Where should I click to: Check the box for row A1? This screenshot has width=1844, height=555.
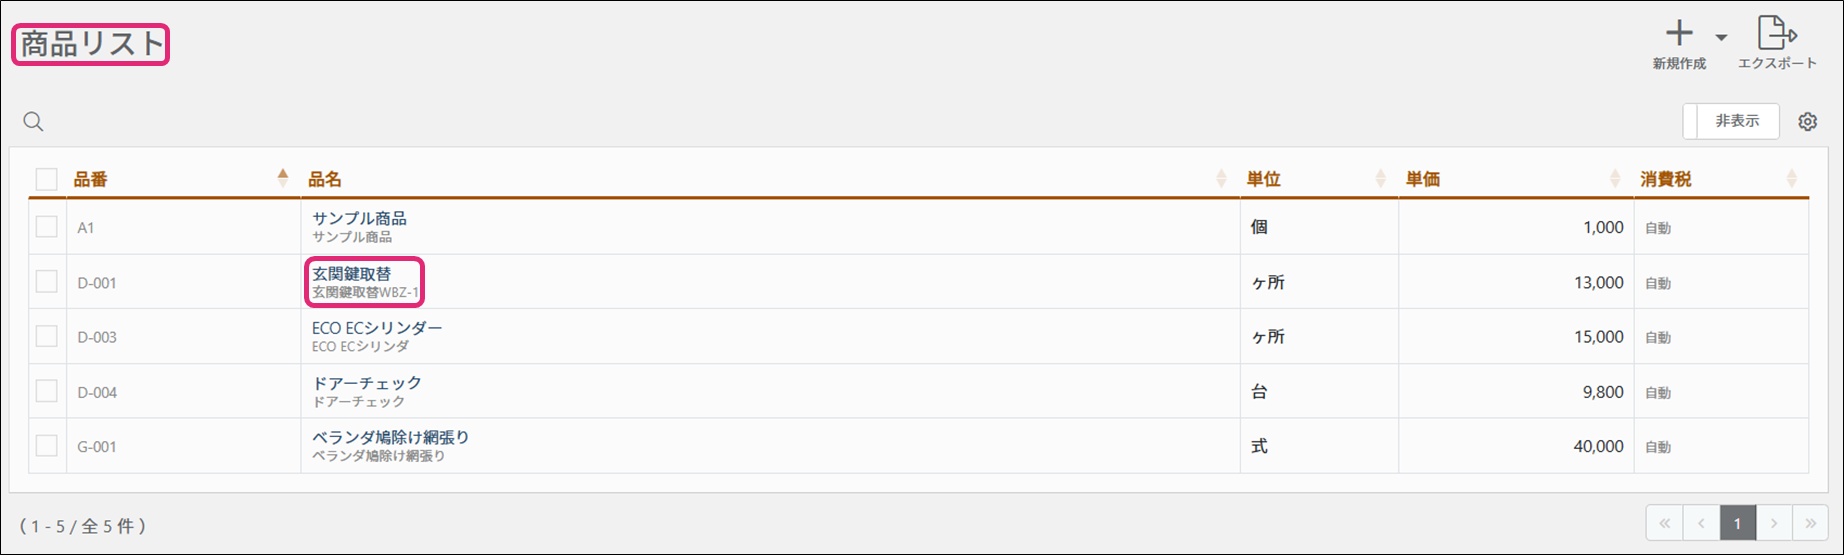click(46, 227)
